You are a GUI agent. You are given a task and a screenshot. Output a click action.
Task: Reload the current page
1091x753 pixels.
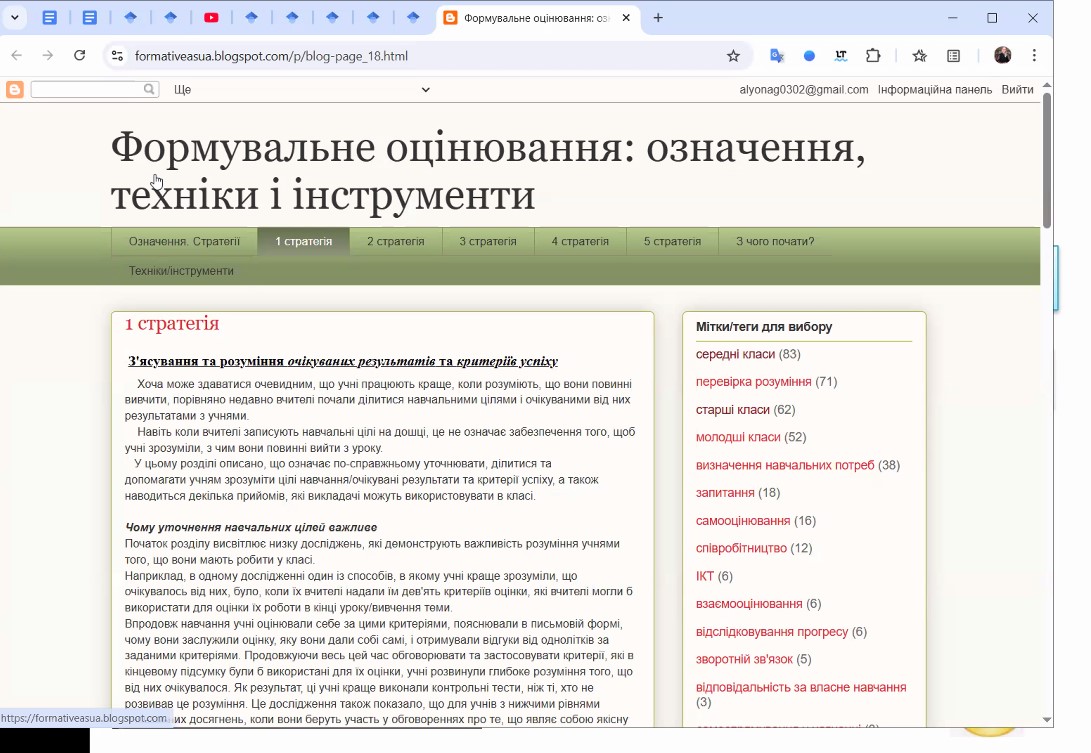tap(79, 56)
